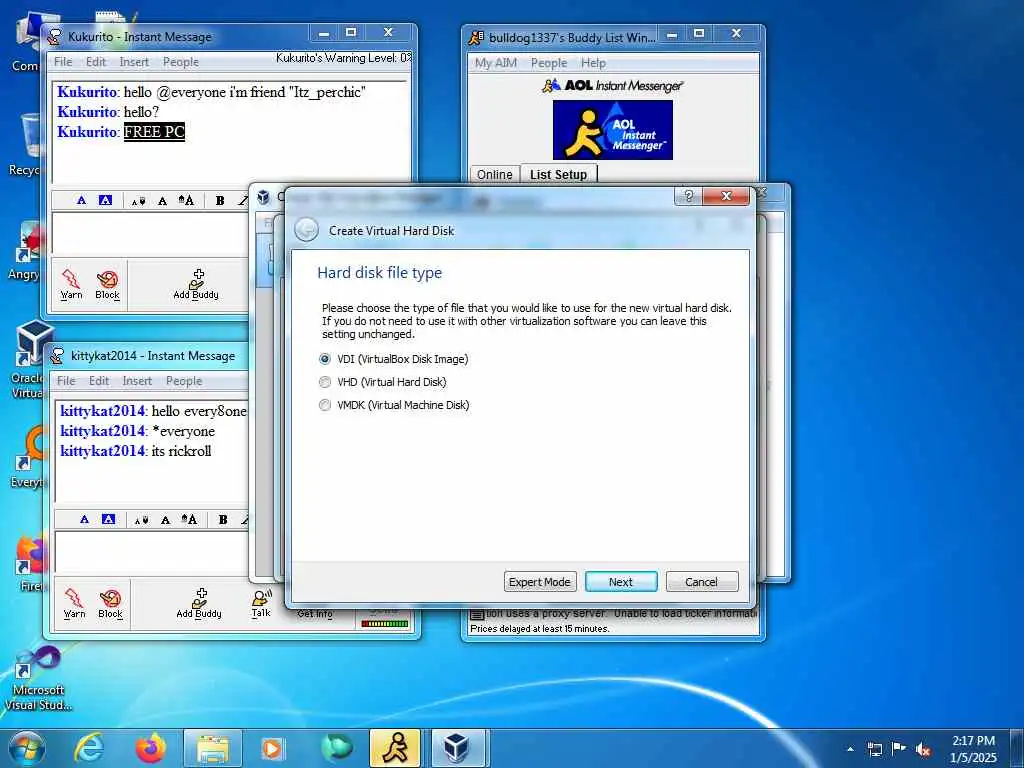Screen dimensions: 1024x768
Task: Open Insert menu in Kukurito message window
Action: [x=134, y=62]
